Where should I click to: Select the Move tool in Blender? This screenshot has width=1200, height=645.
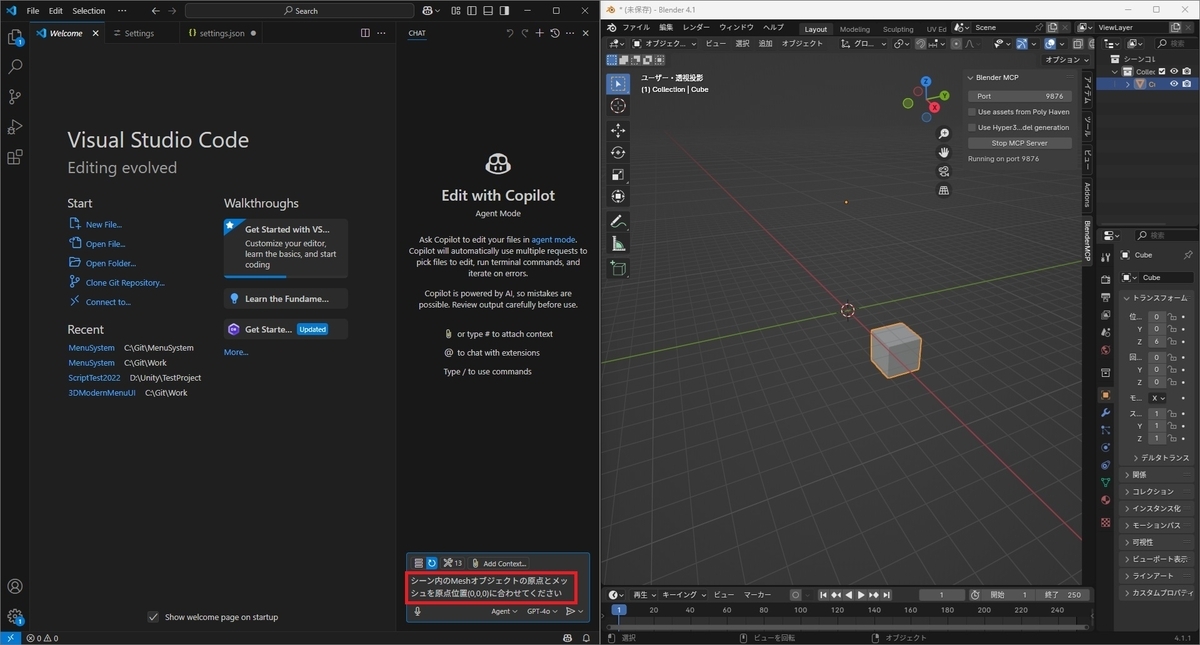[x=618, y=131]
